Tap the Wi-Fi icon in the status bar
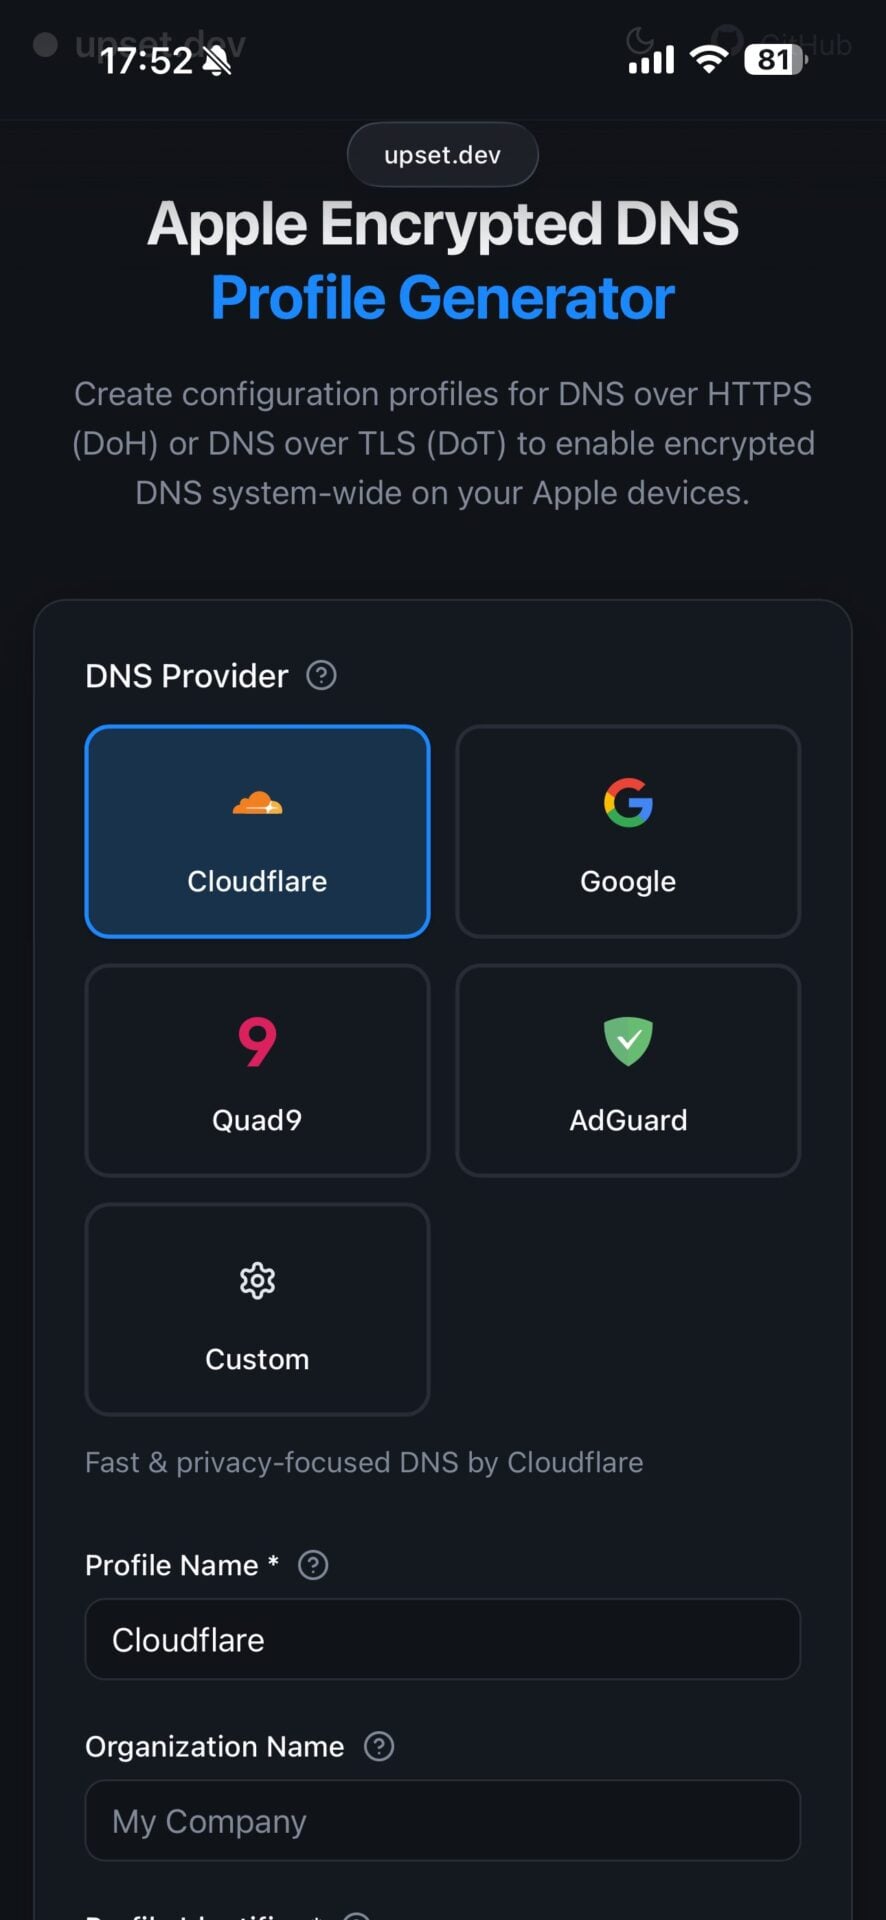886x1920 pixels. tap(708, 58)
